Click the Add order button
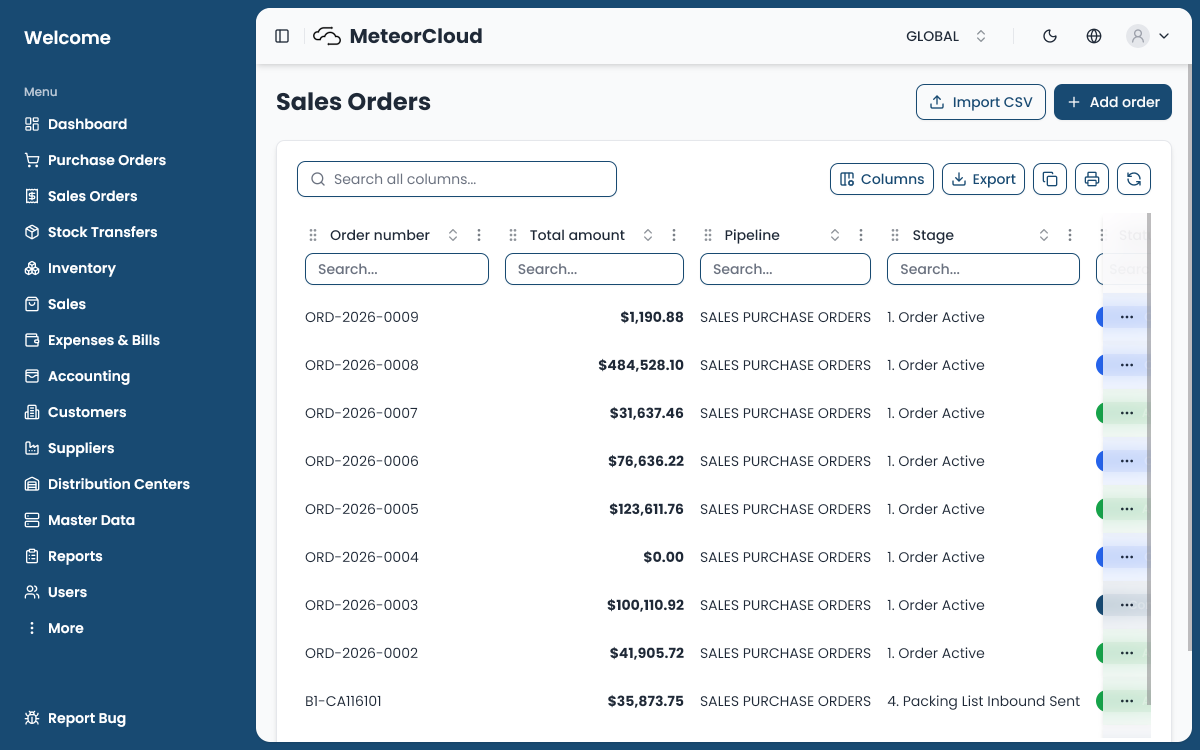Image resolution: width=1200 pixels, height=750 pixels. pos(1113,102)
